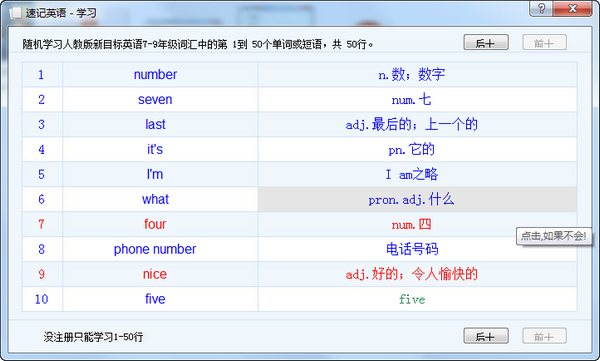Click the 点击,如果不会! tooltip
The height and width of the screenshot is (361, 600).
coord(553,236)
